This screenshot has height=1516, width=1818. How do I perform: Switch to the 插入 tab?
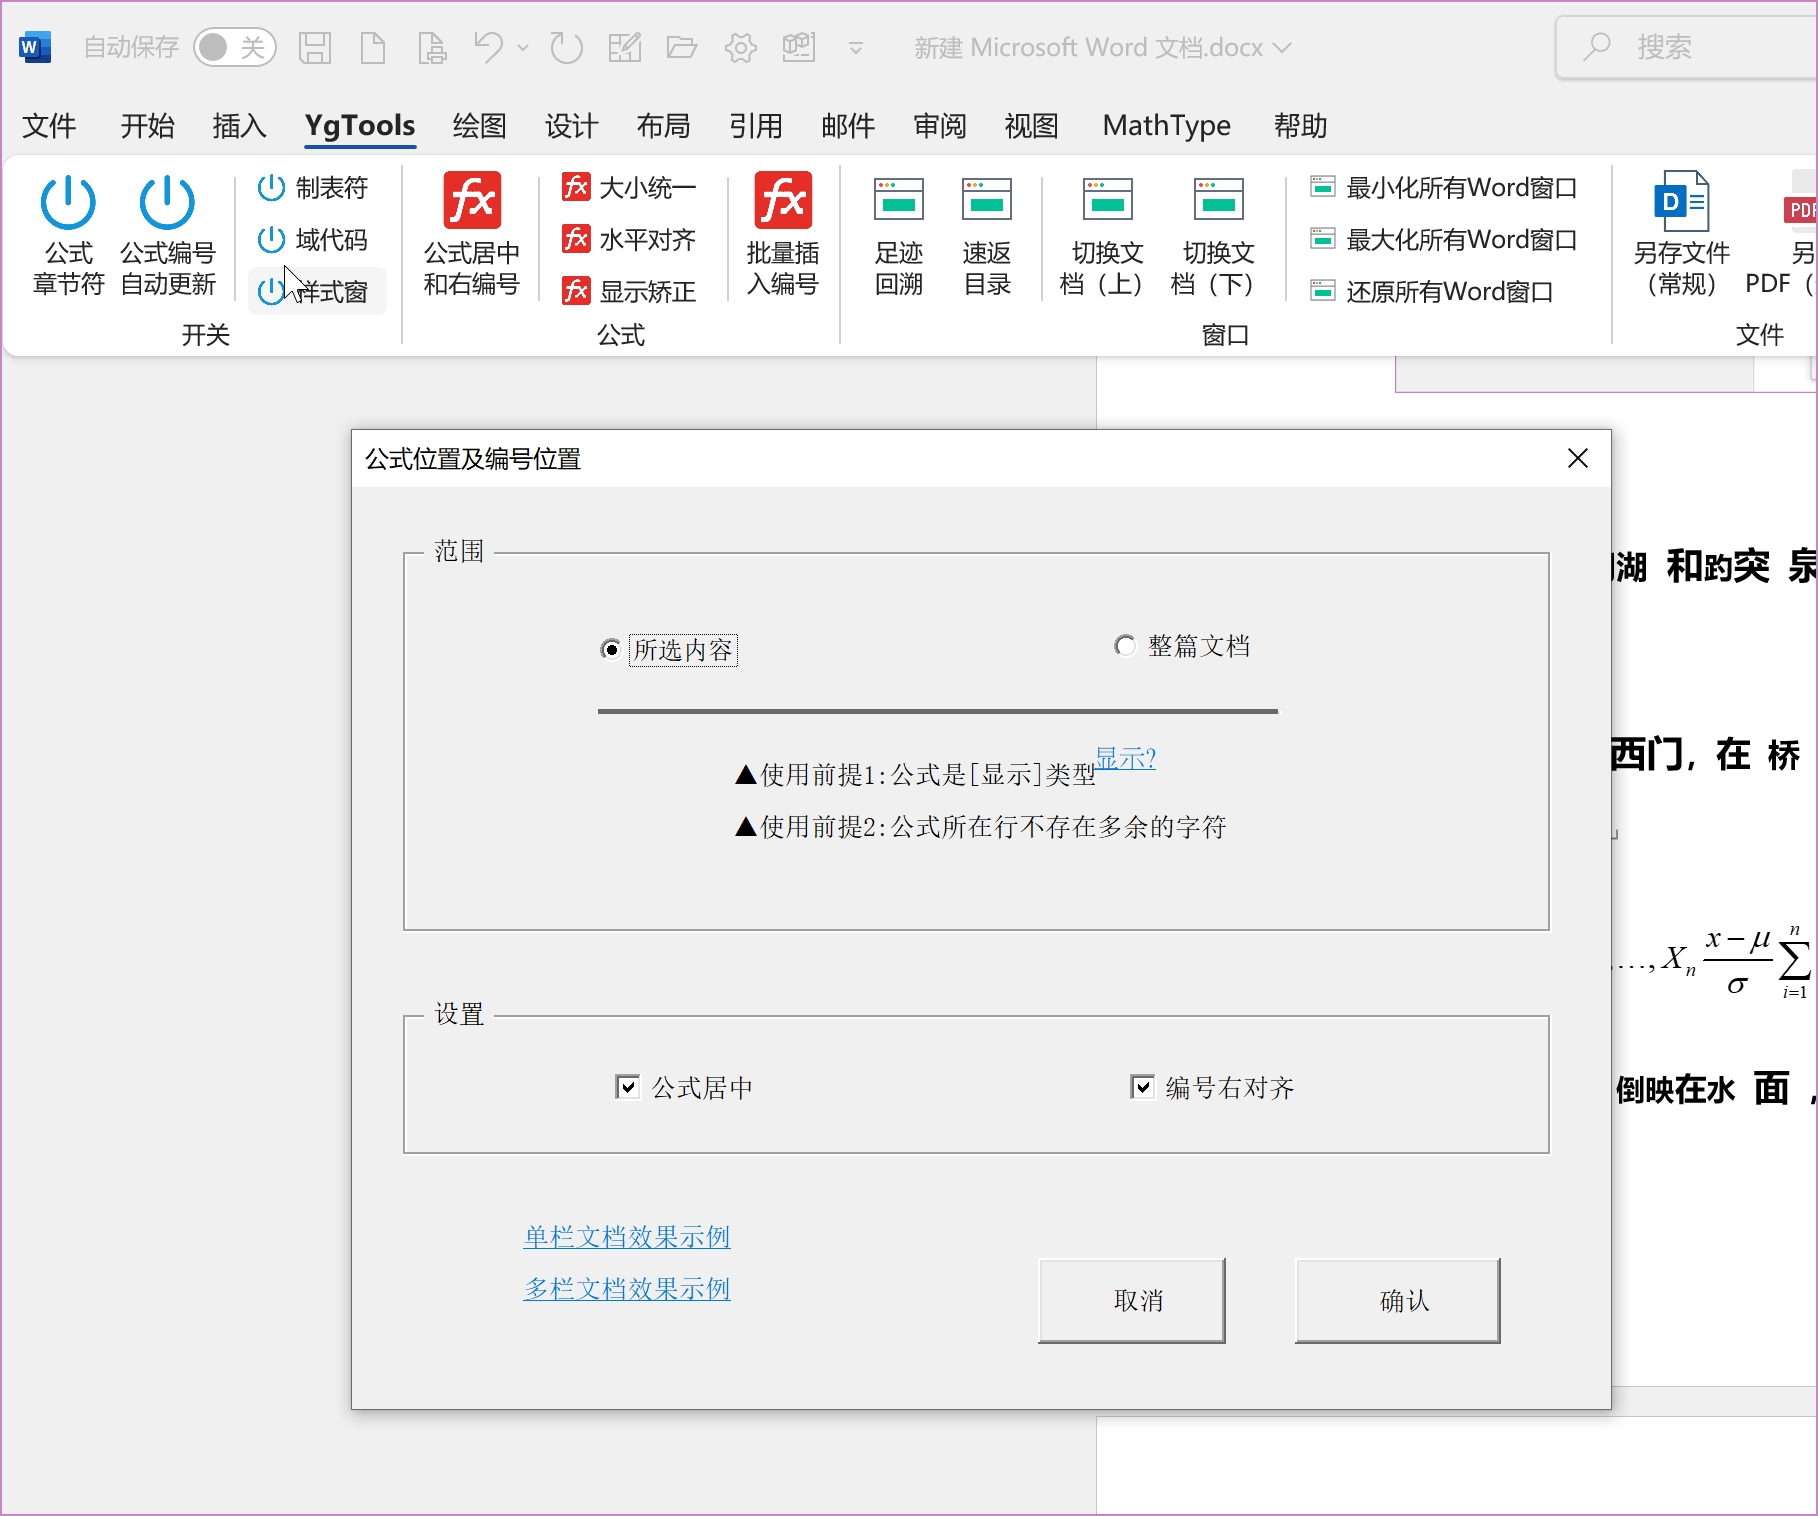[240, 126]
